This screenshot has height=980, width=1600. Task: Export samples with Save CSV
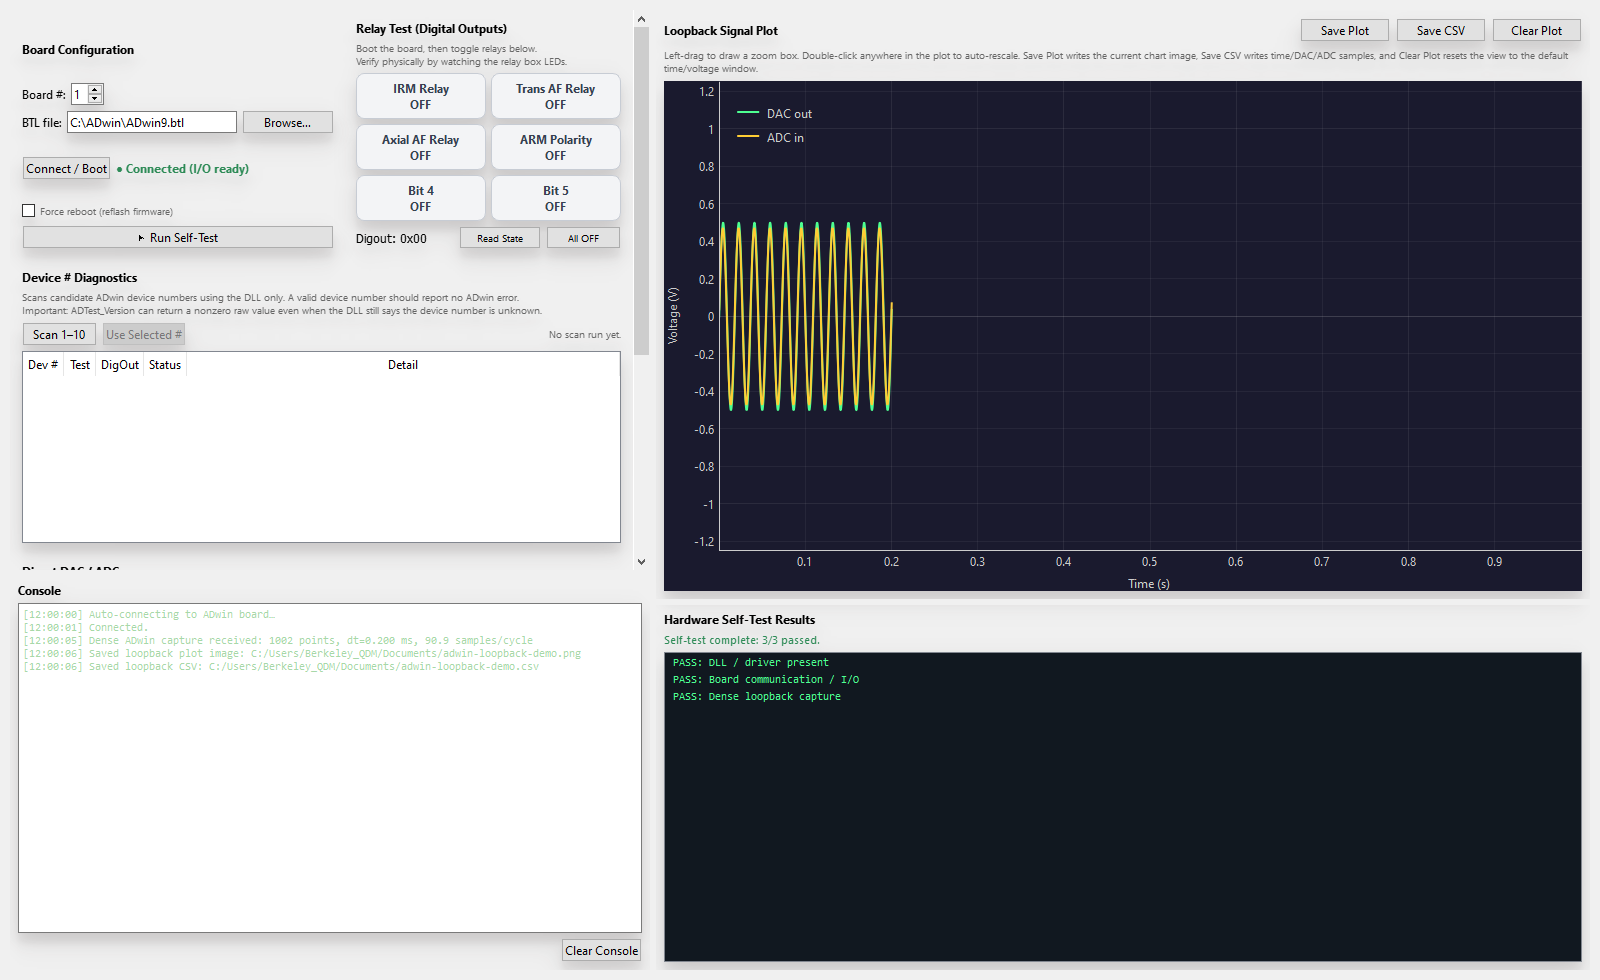click(x=1440, y=30)
